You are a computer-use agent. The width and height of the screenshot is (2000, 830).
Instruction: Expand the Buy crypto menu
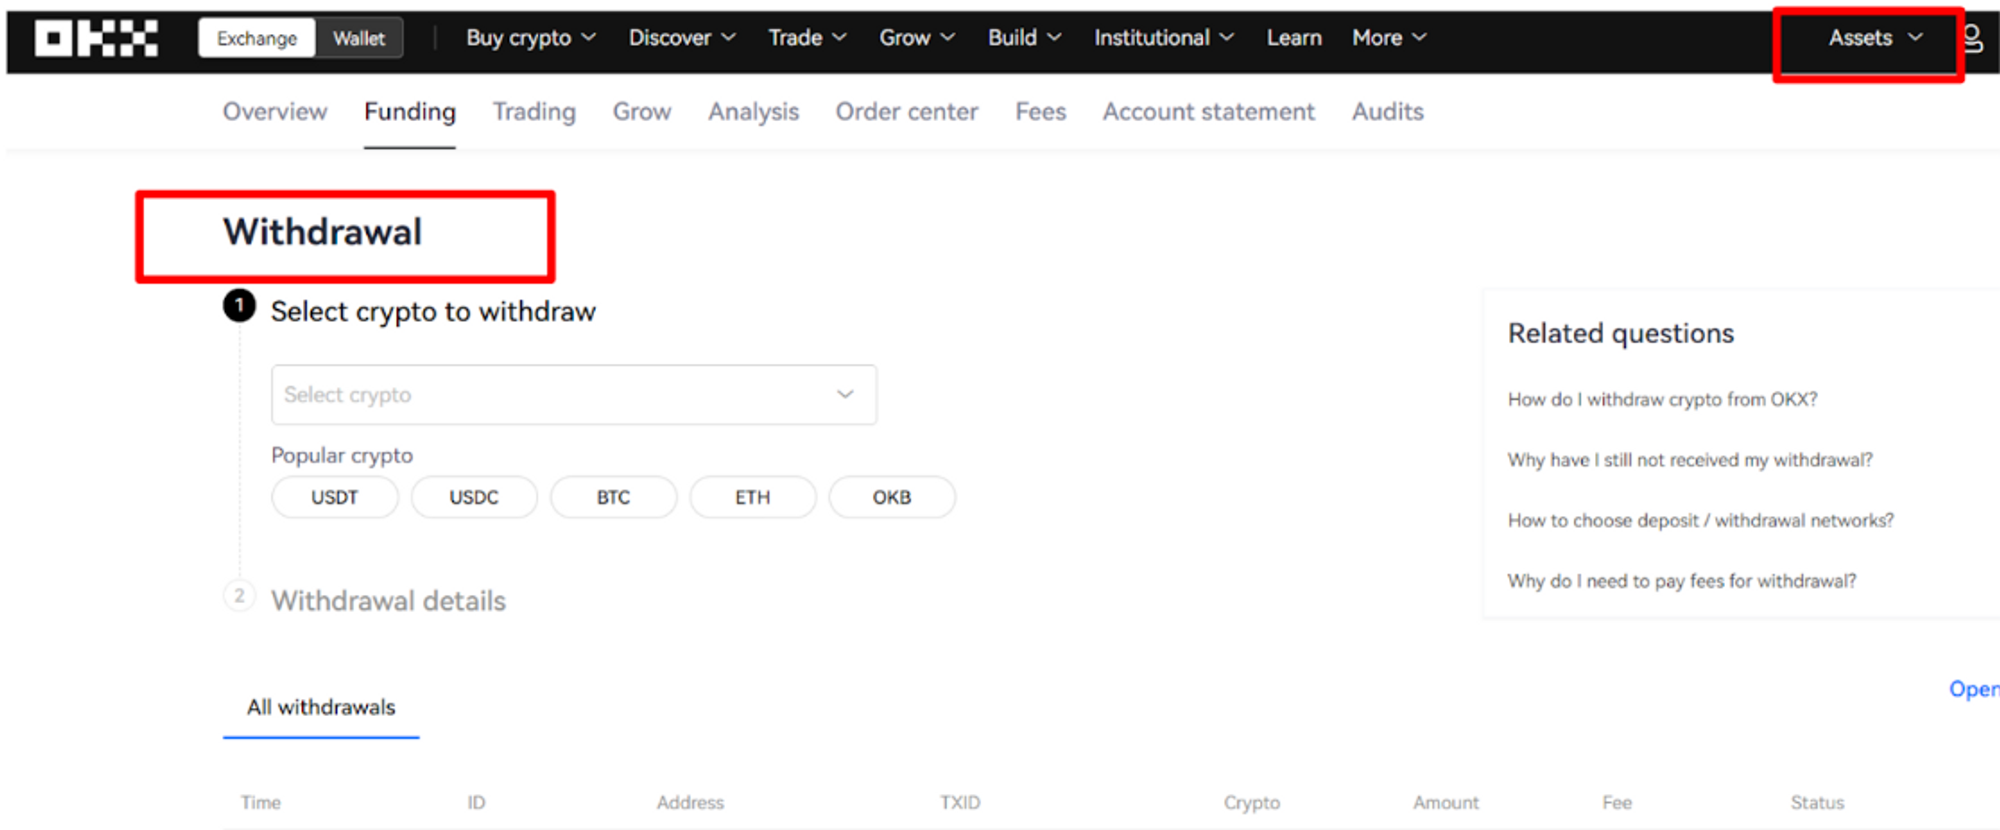(x=530, y=38)
